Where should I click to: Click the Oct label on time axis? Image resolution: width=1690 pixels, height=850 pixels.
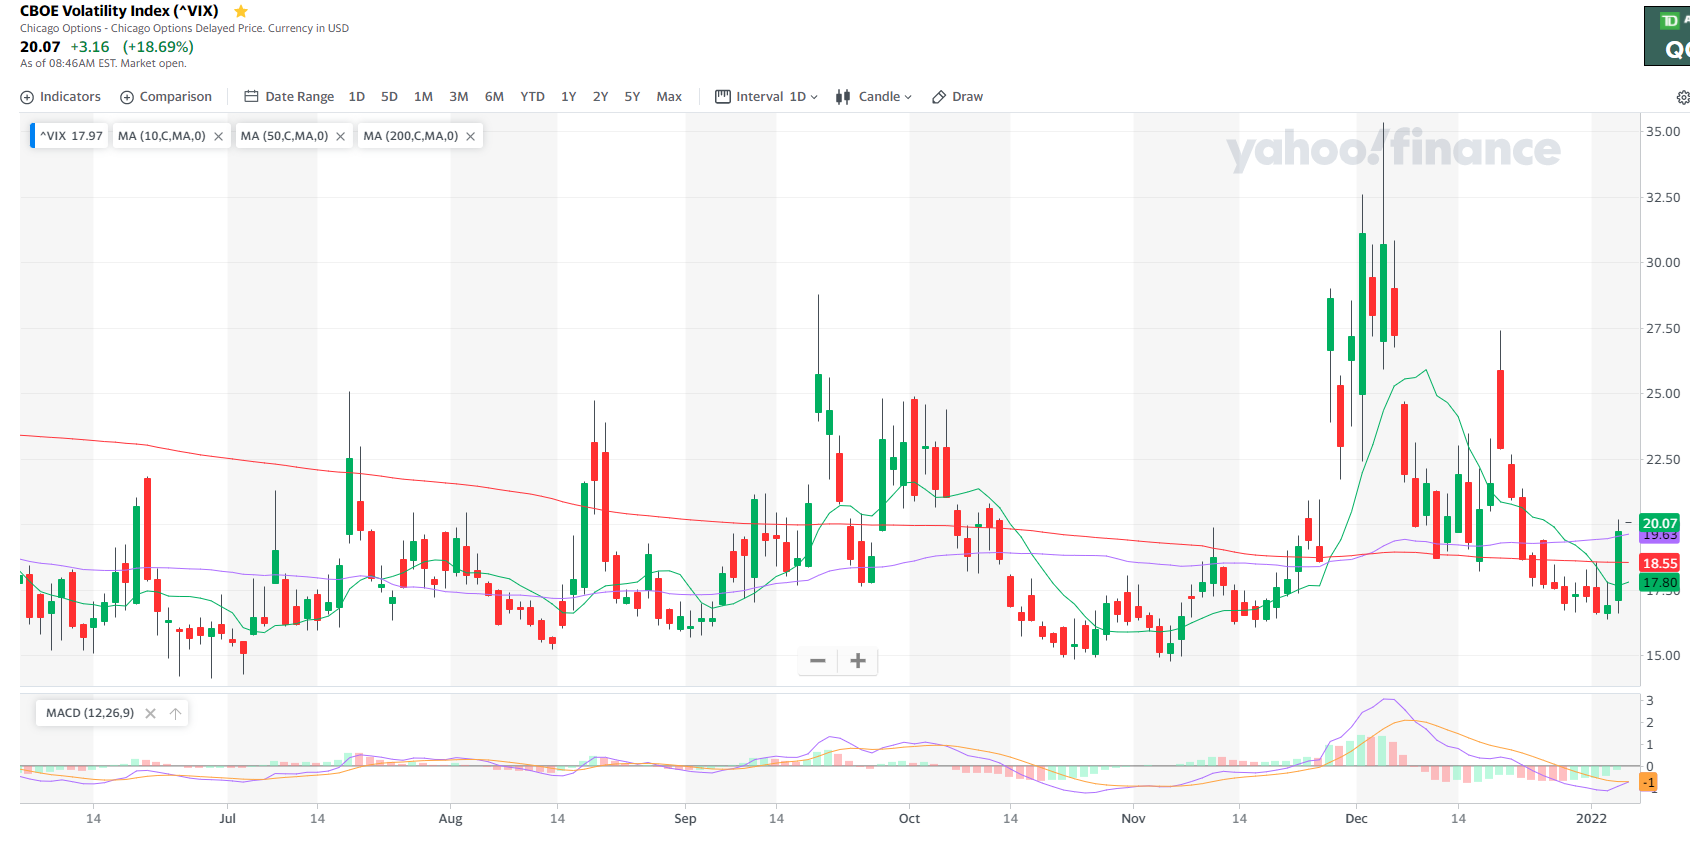pos(909,818)
